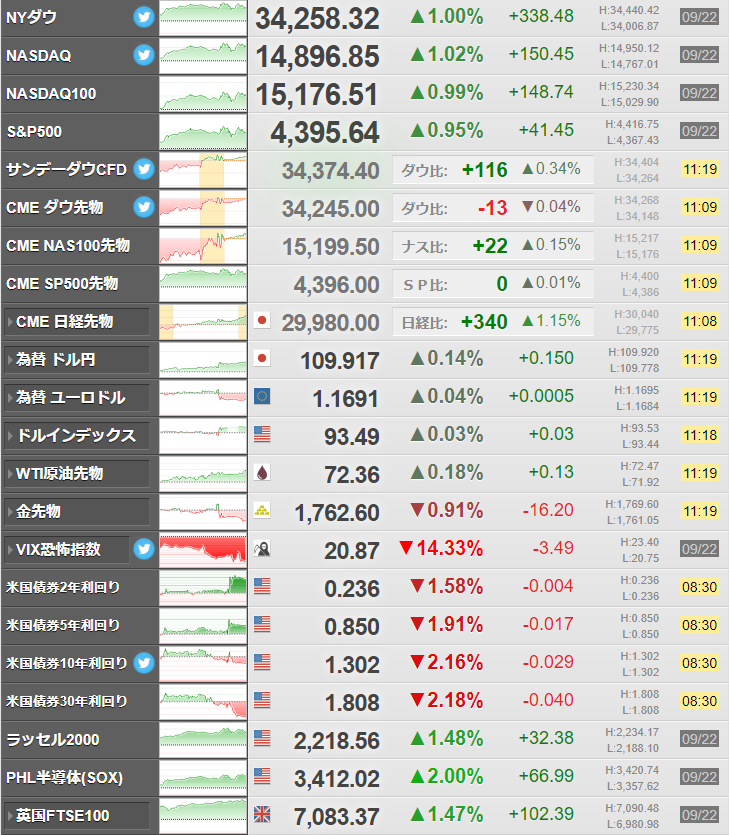This screenshot has height=835, width=729.
Task: Expand the VIX恐怖指数 entry
Action: click(67, 550)
